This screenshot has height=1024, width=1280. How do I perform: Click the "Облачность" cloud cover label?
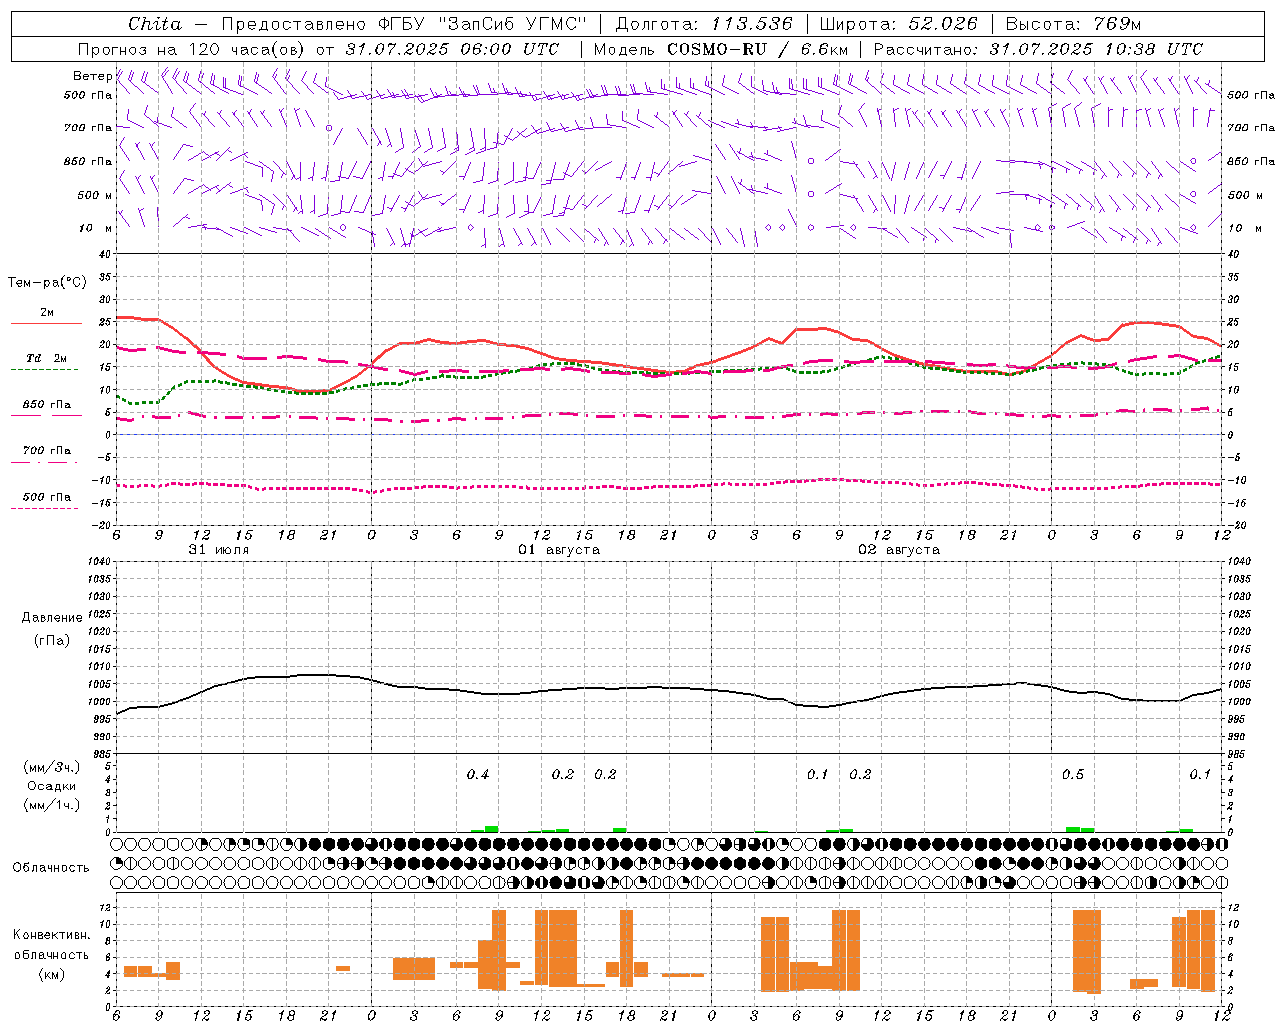(51, 868)
